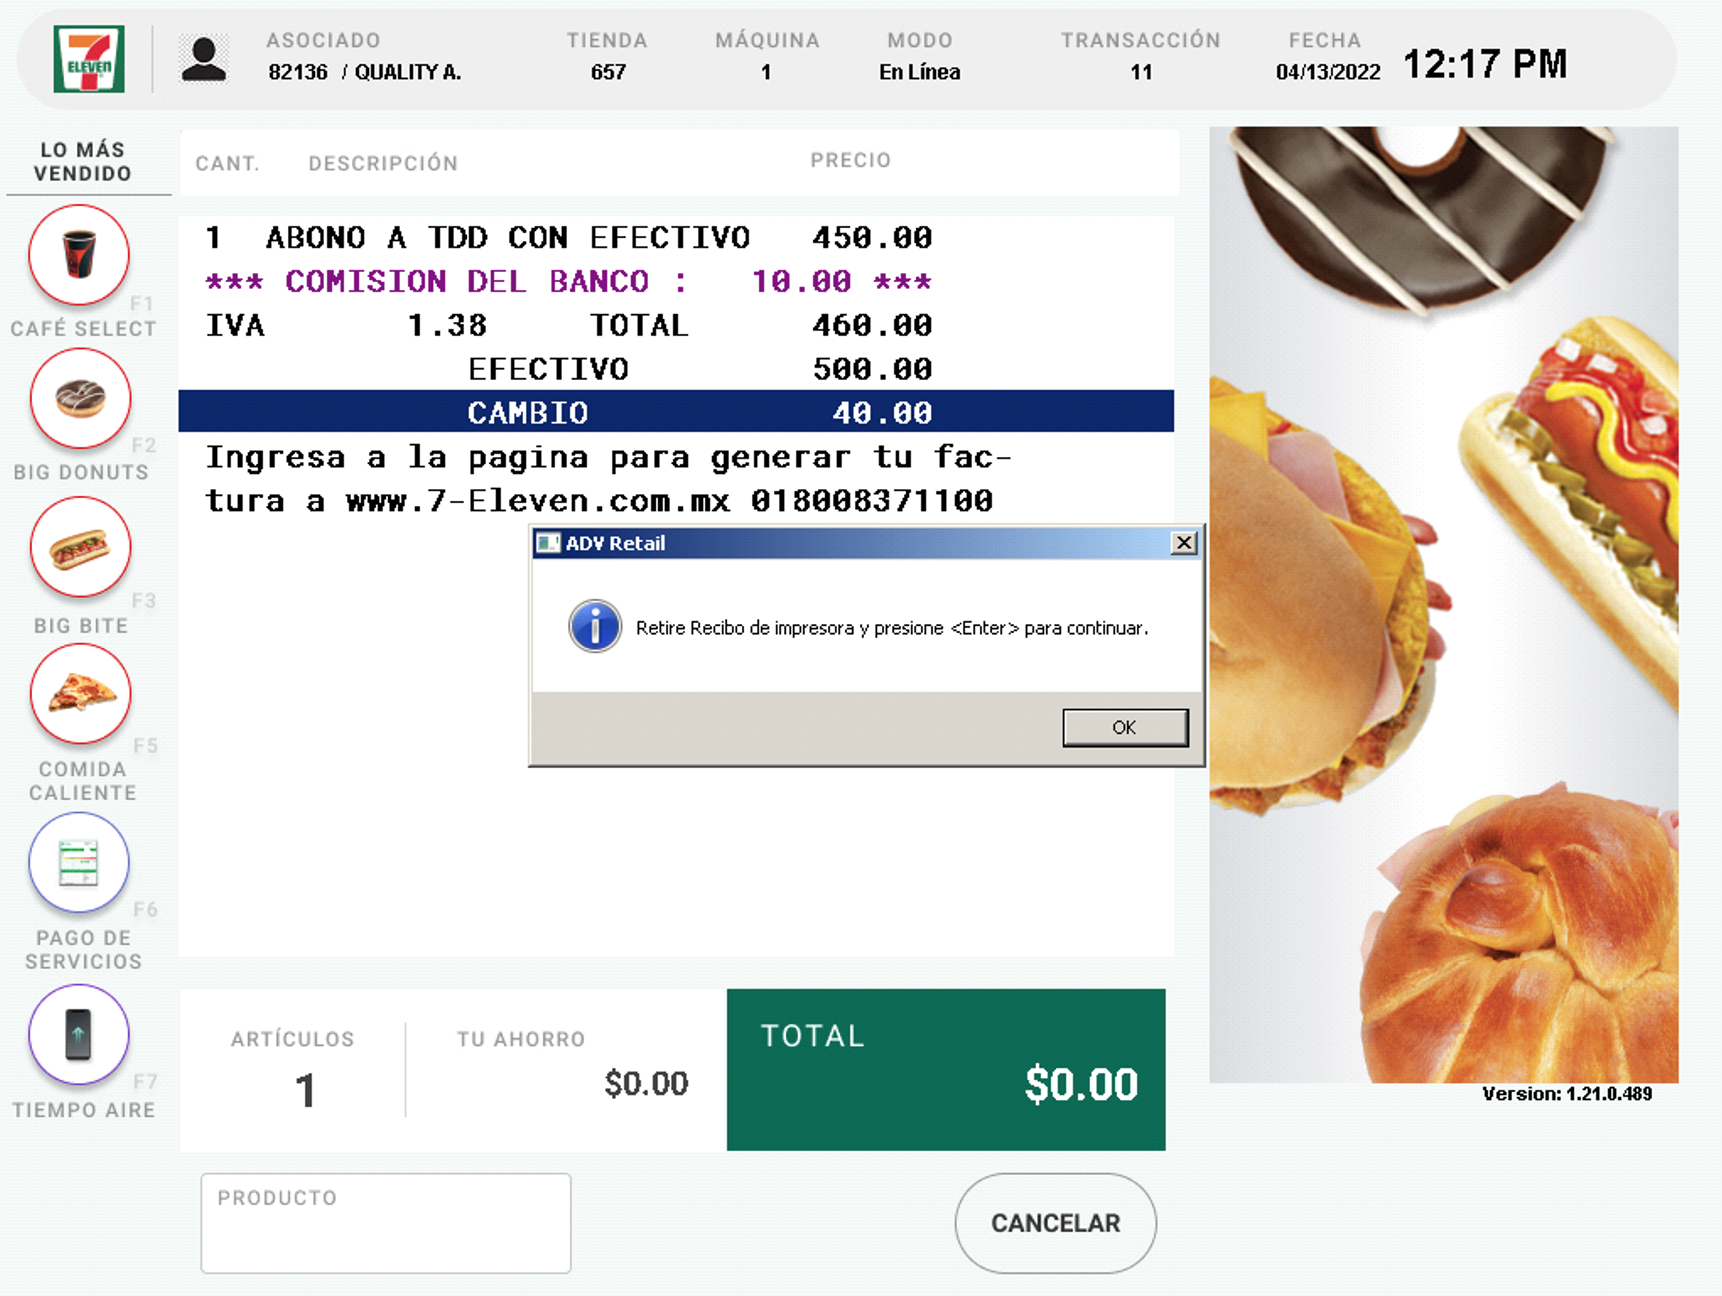The height and width of the screenshot is (1296, 1722).
Task: Confirm the ADV Retail dialog with OK
Action: point(1125,727)
